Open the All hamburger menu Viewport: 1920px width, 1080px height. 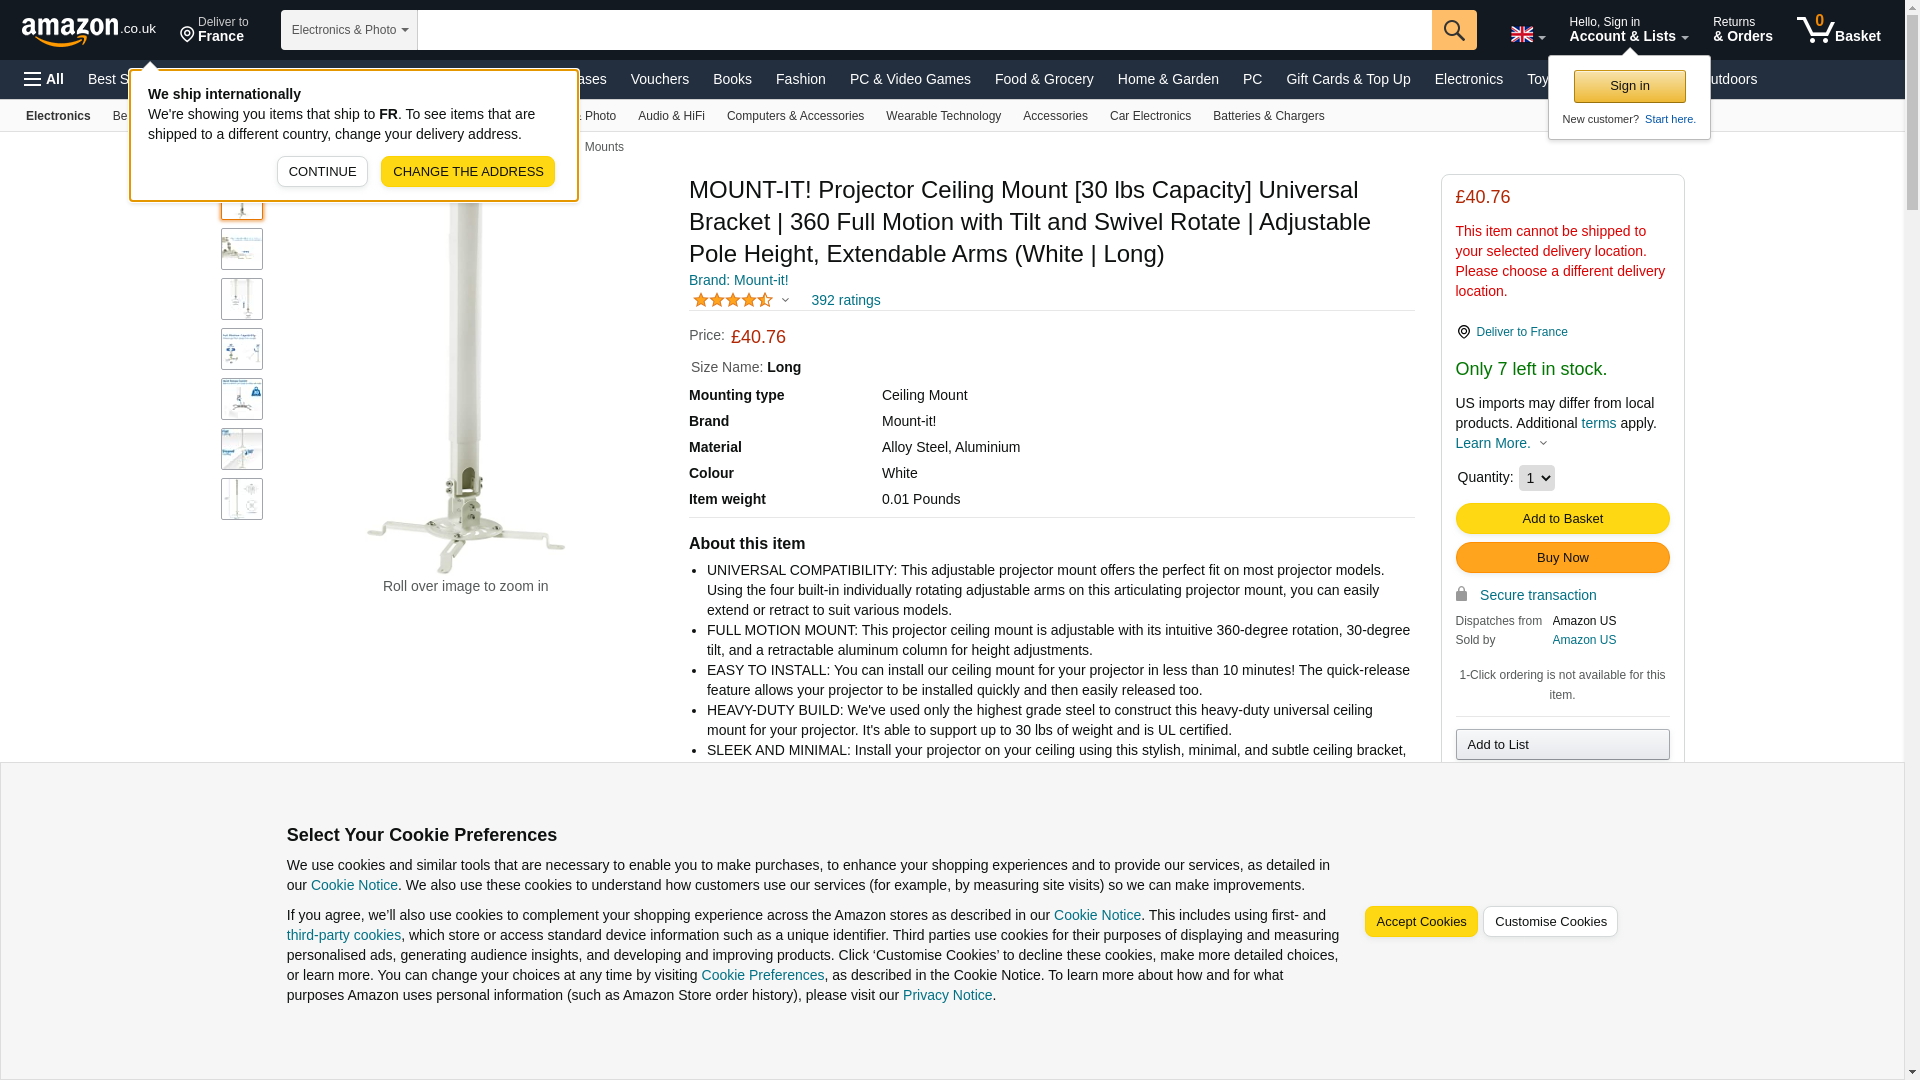point(44,79)
